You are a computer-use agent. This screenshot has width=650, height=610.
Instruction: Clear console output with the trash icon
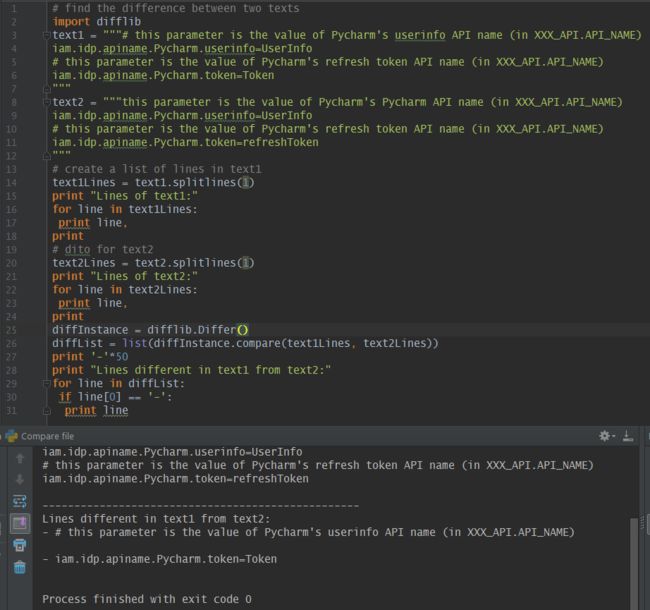click(19, 567)
